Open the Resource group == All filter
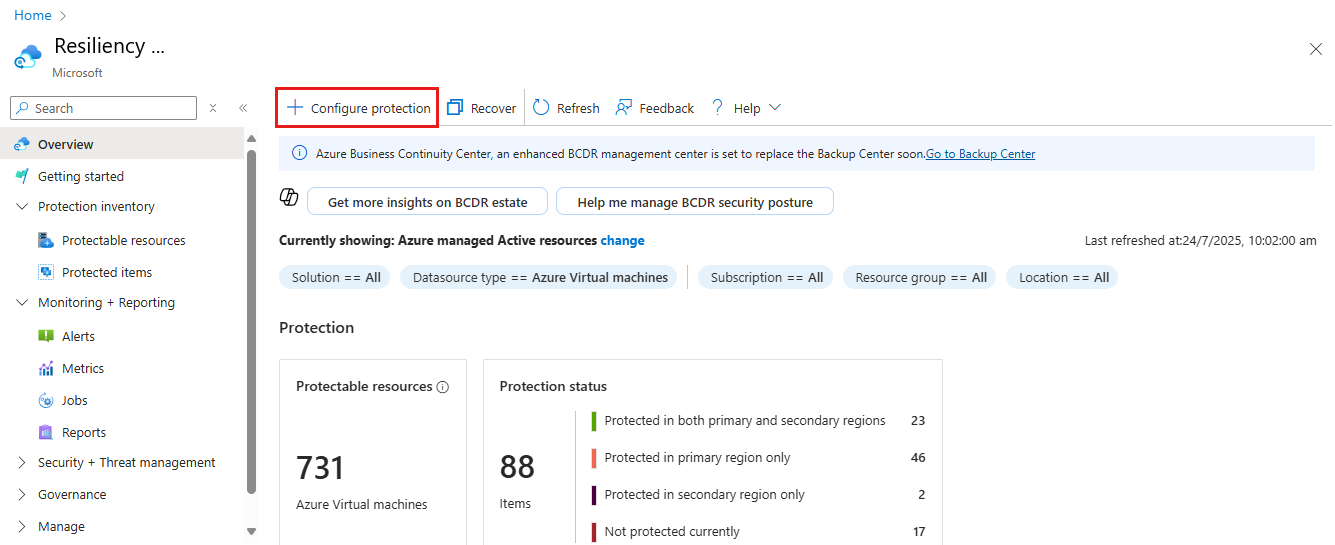 coord(921,278)
